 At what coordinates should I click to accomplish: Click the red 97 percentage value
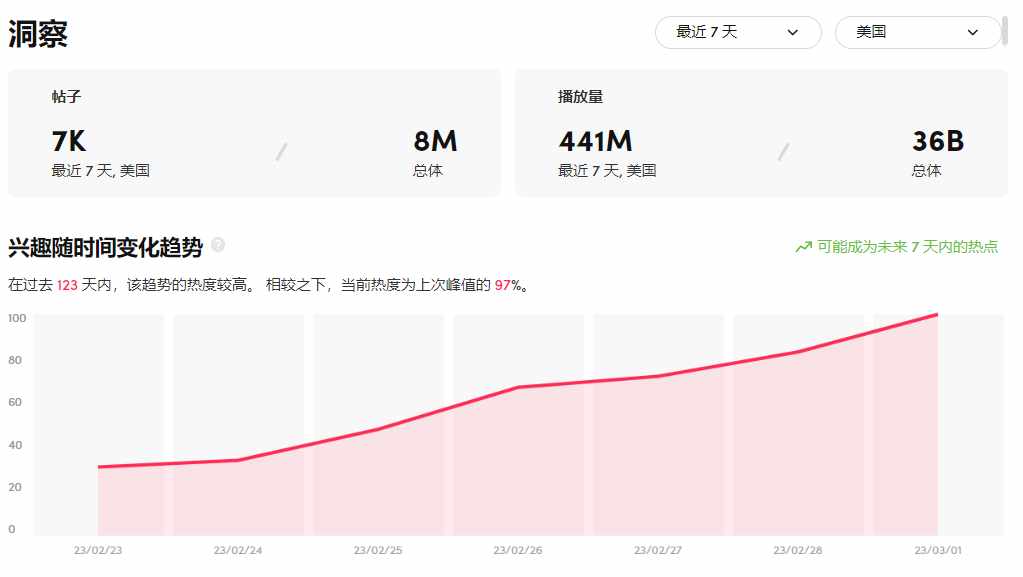coord(502,285)
